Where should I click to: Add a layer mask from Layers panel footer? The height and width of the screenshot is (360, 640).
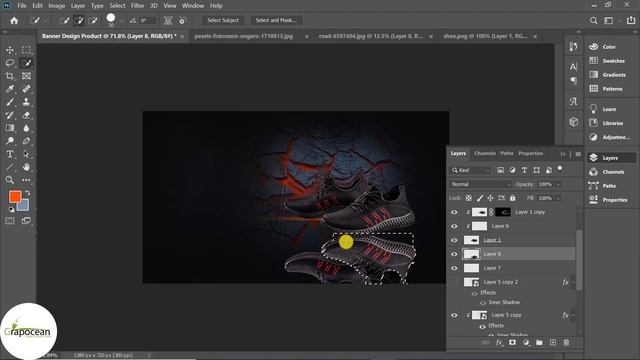(x=512, y=343)
